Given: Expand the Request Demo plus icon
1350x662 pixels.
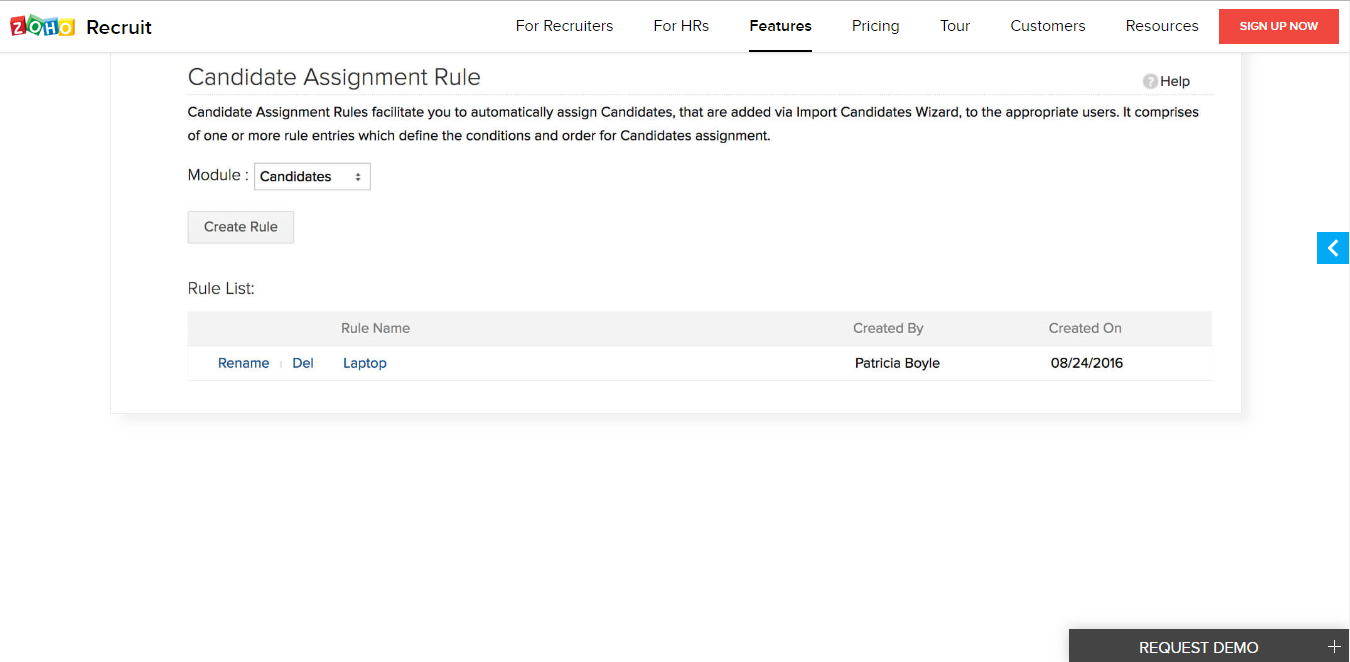Looking at the screenshot, I should [1333, 647].
